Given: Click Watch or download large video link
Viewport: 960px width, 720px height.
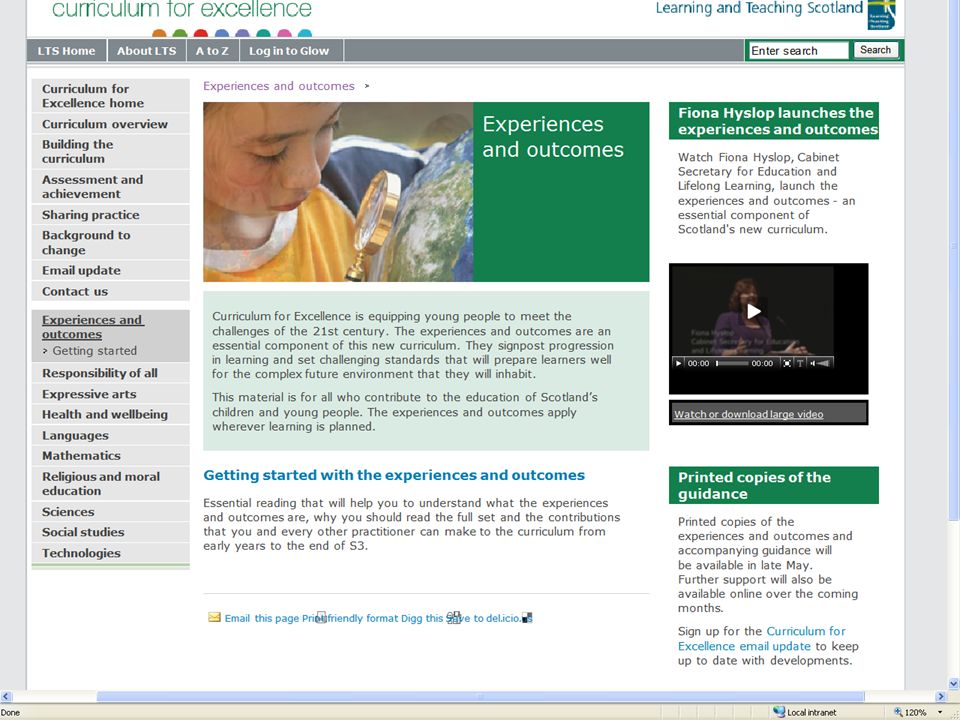Looking at the screenshot, I should click(748, 414).
